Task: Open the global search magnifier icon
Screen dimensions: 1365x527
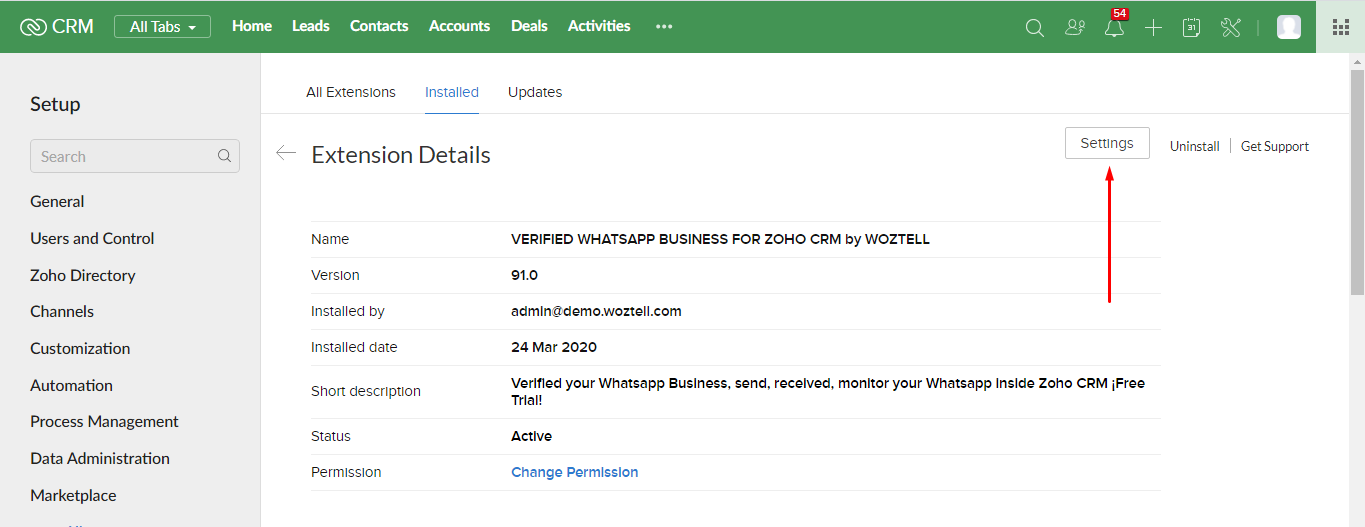Action: (x=1035, y=27)
